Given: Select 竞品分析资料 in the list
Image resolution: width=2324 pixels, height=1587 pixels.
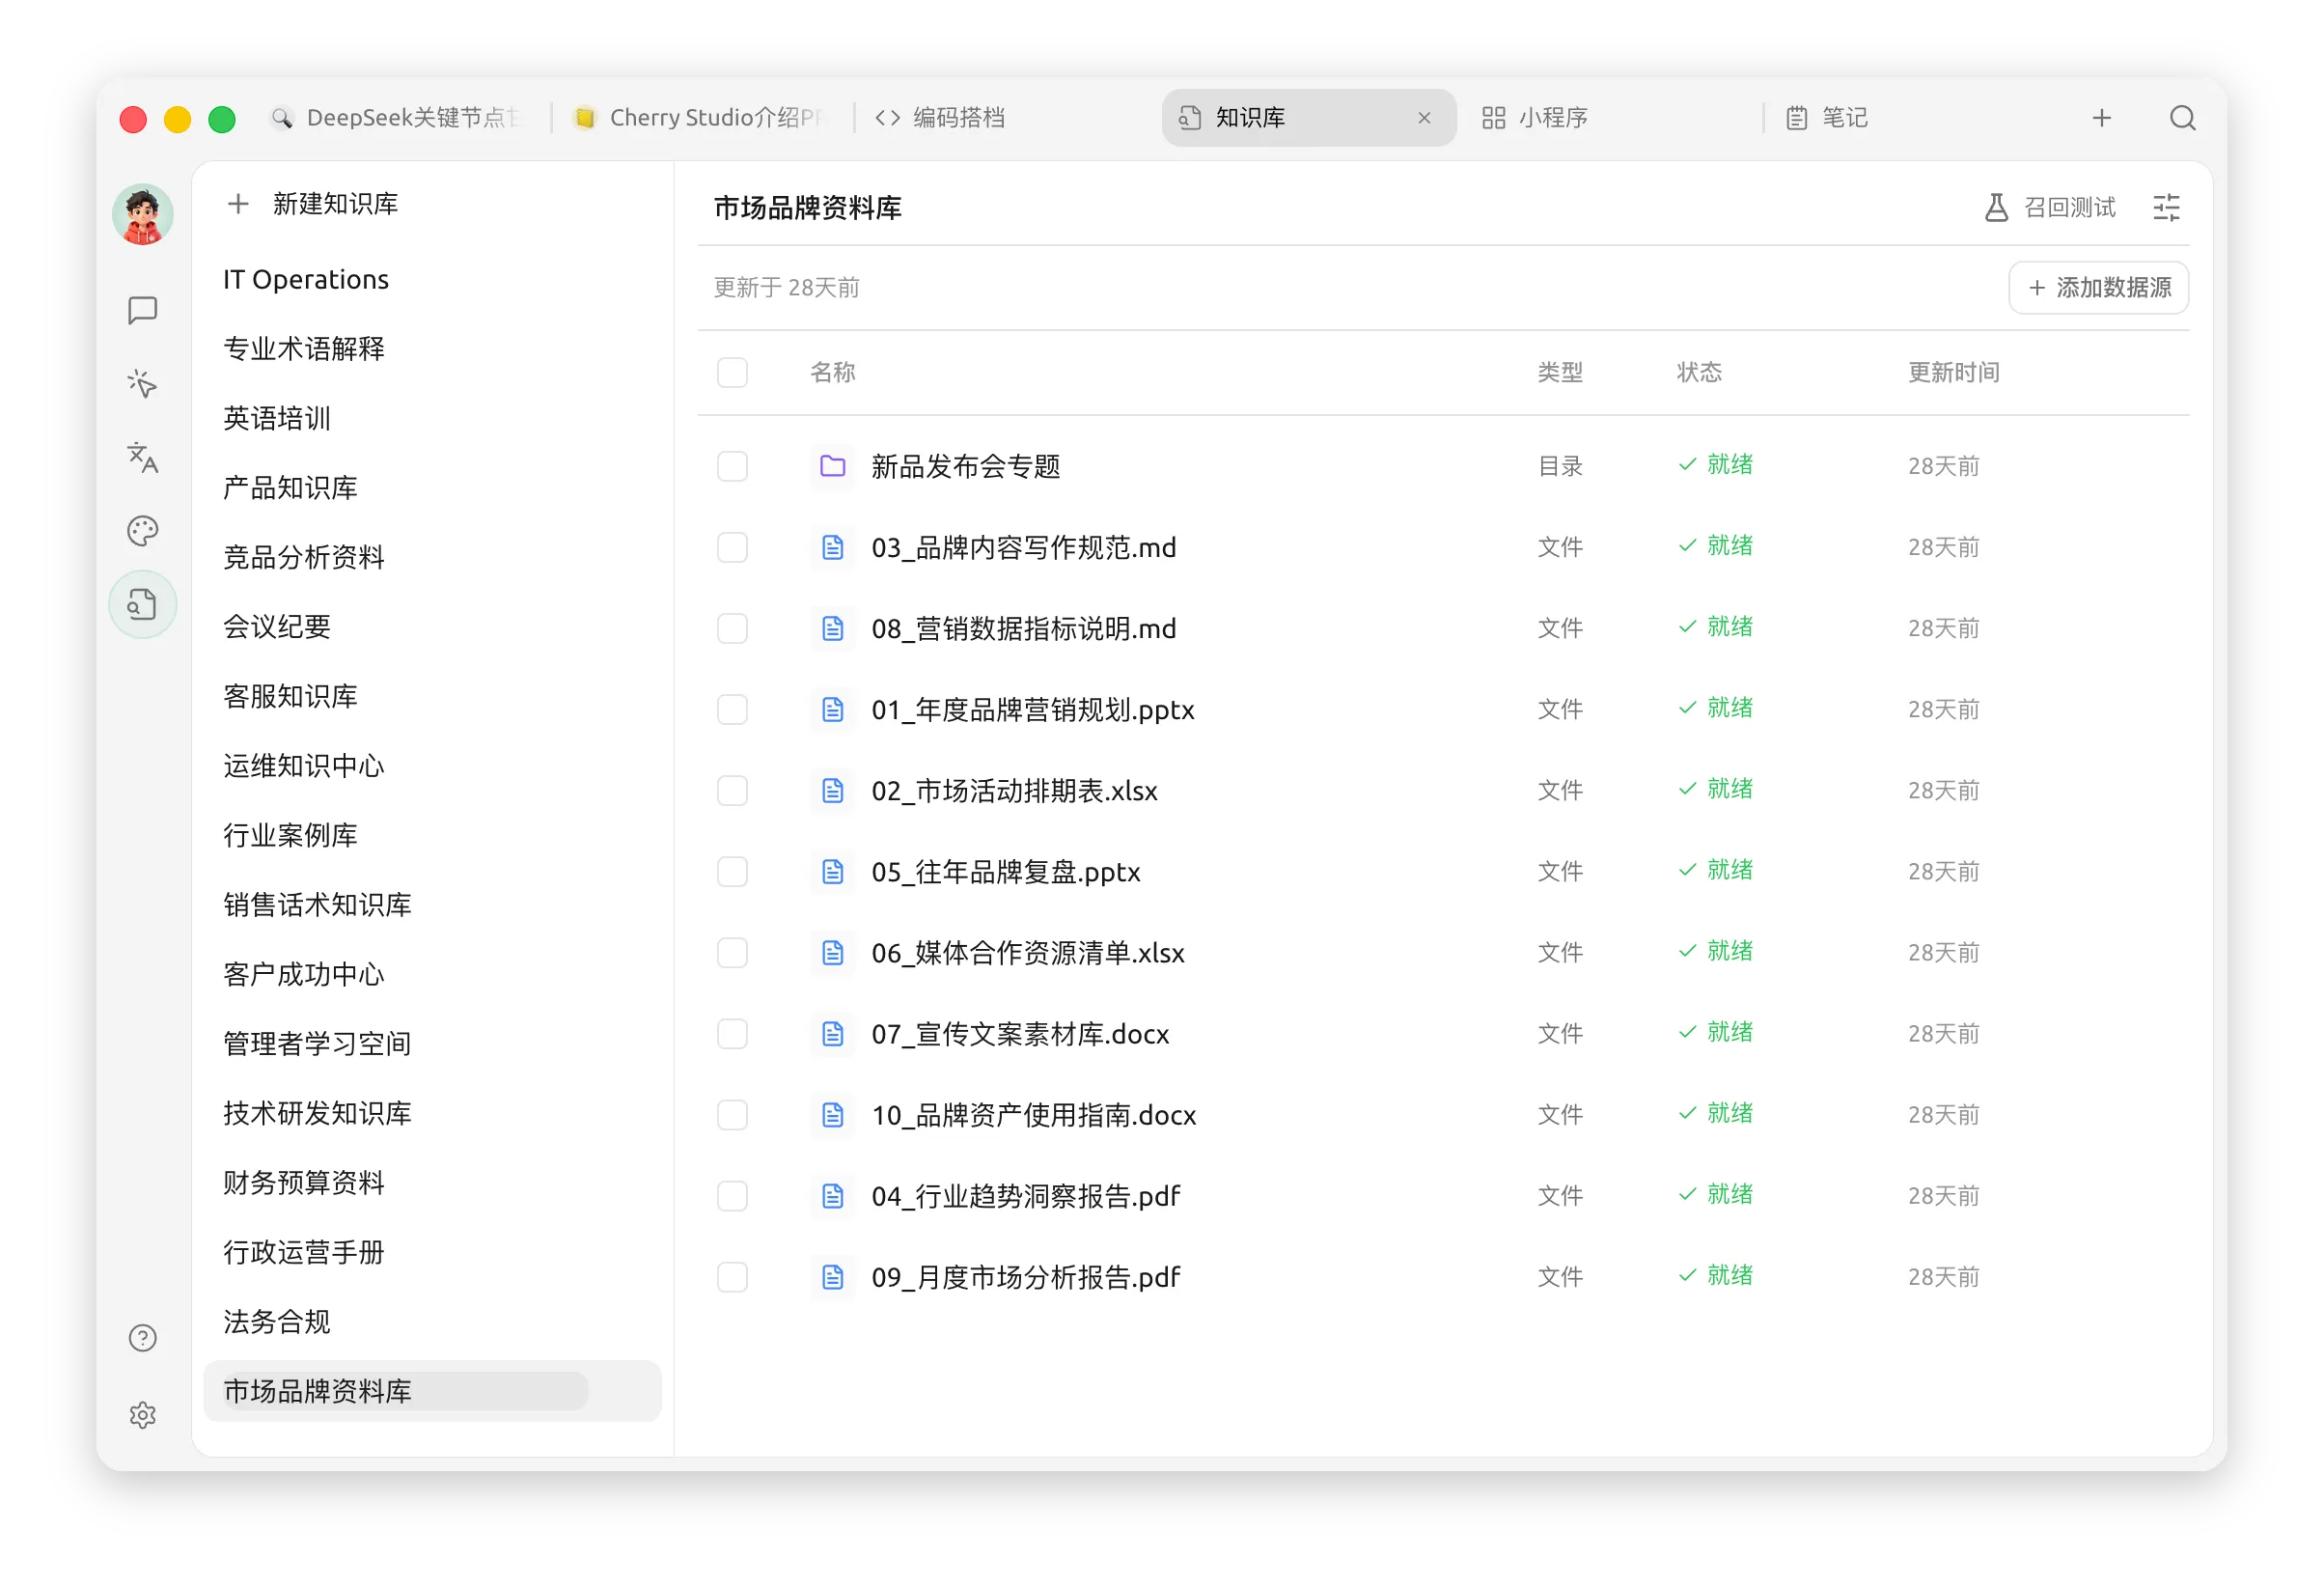Looking at the screenshot, I should coord(432,557).
